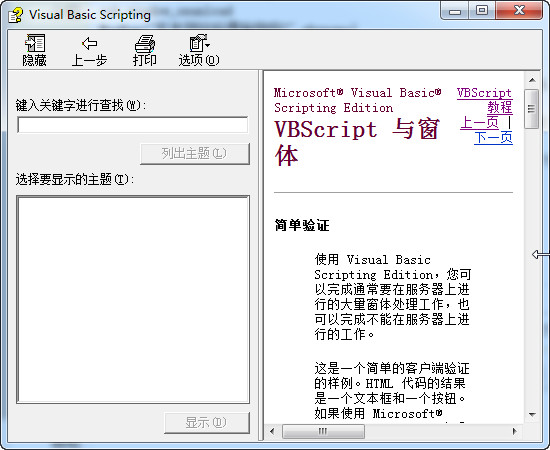Click the 列出主题 button
The width and height of the screenshot is (550, 450).
(195, 153)
